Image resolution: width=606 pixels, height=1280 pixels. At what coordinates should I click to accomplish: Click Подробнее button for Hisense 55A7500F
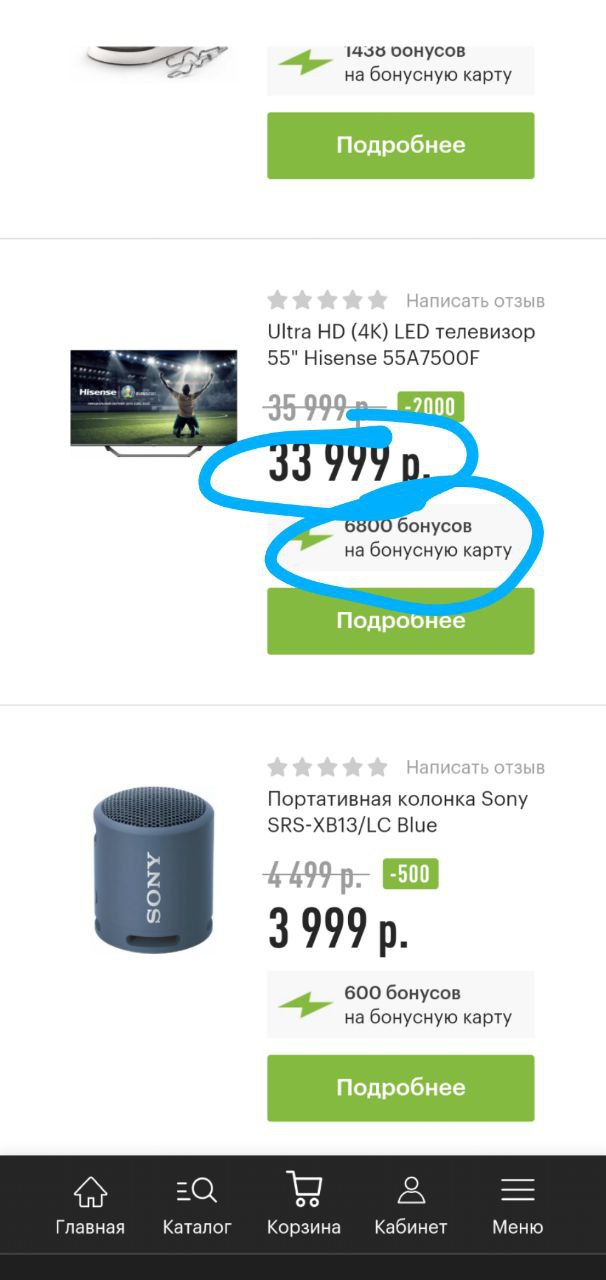pyautogui.click(x=401, y=621)
